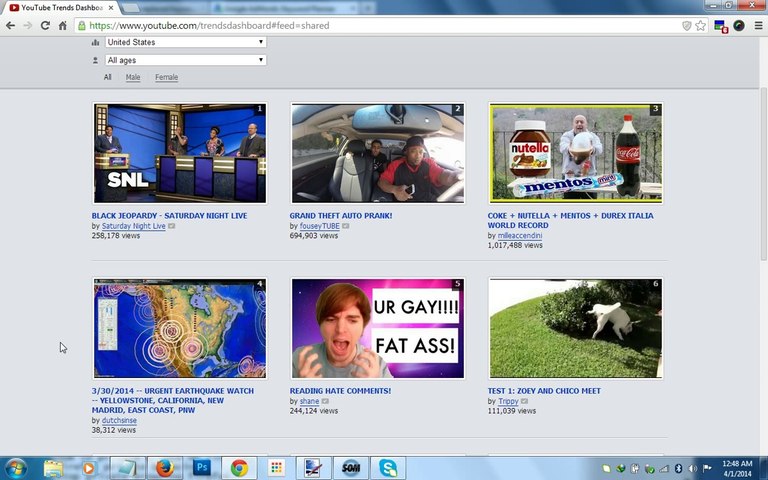
Task: Reload the page with refresh icon
Action: coord(45,25)
